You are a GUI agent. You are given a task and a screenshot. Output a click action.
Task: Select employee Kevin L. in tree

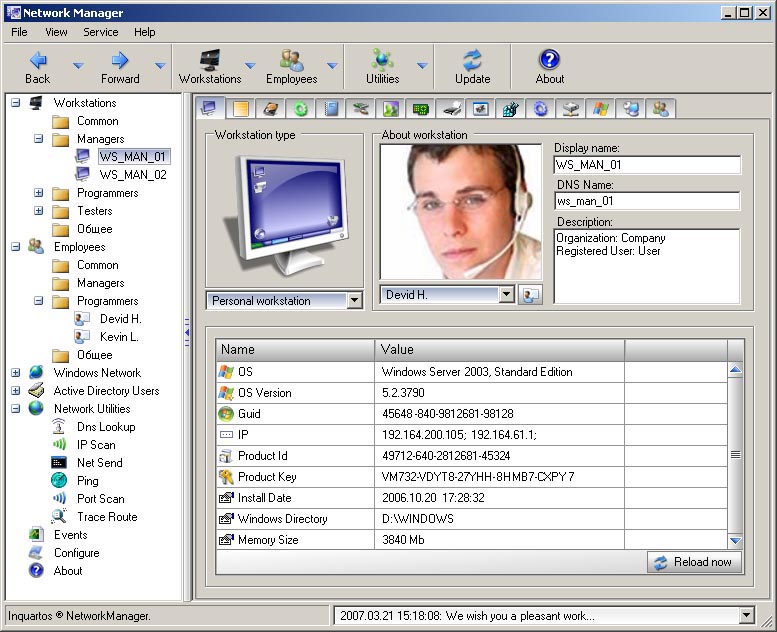pyautogui.click(x=120, y=337)
